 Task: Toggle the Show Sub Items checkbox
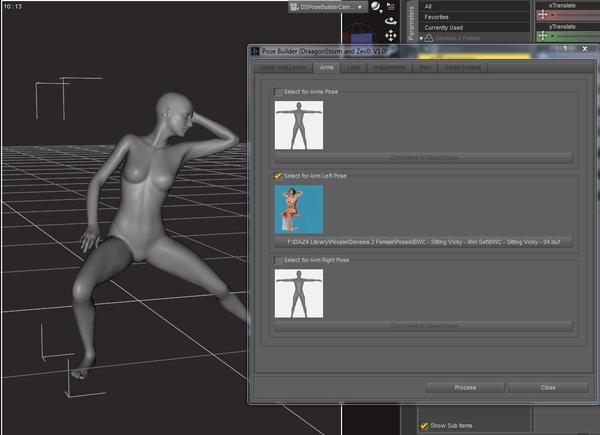click(x=424, y=425)
